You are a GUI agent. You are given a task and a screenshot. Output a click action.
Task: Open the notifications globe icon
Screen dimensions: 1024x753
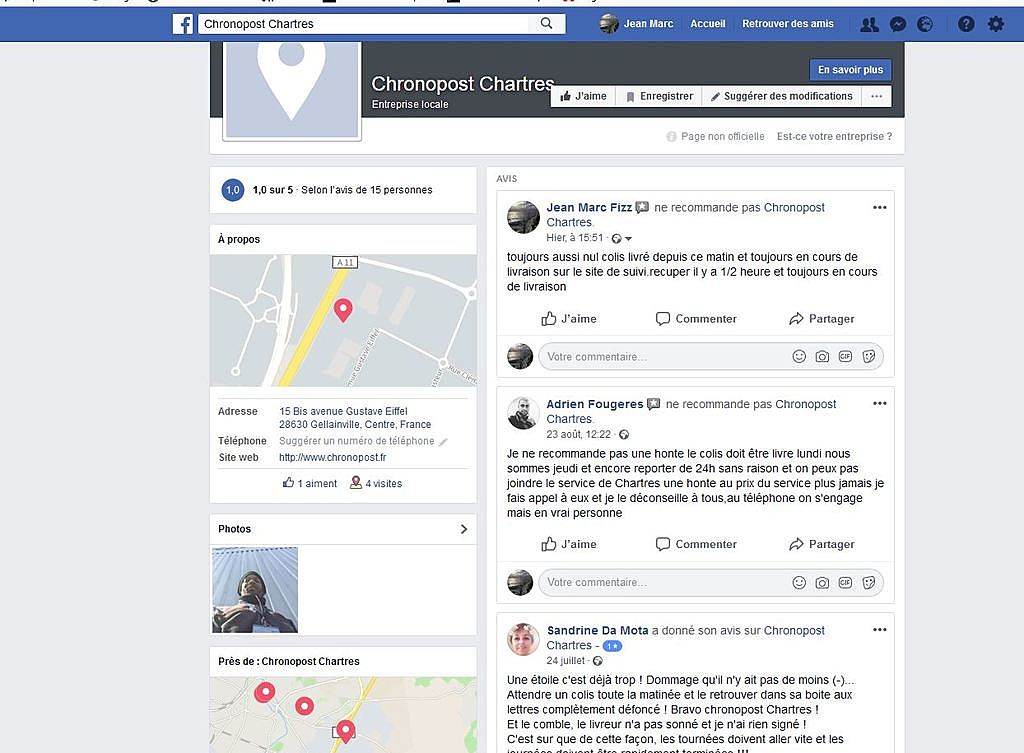pyautogui.click(x=925, y=25)
